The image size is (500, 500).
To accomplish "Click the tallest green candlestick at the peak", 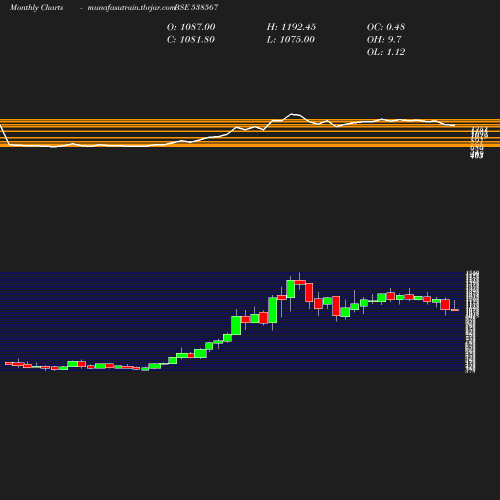I will 291,289.
